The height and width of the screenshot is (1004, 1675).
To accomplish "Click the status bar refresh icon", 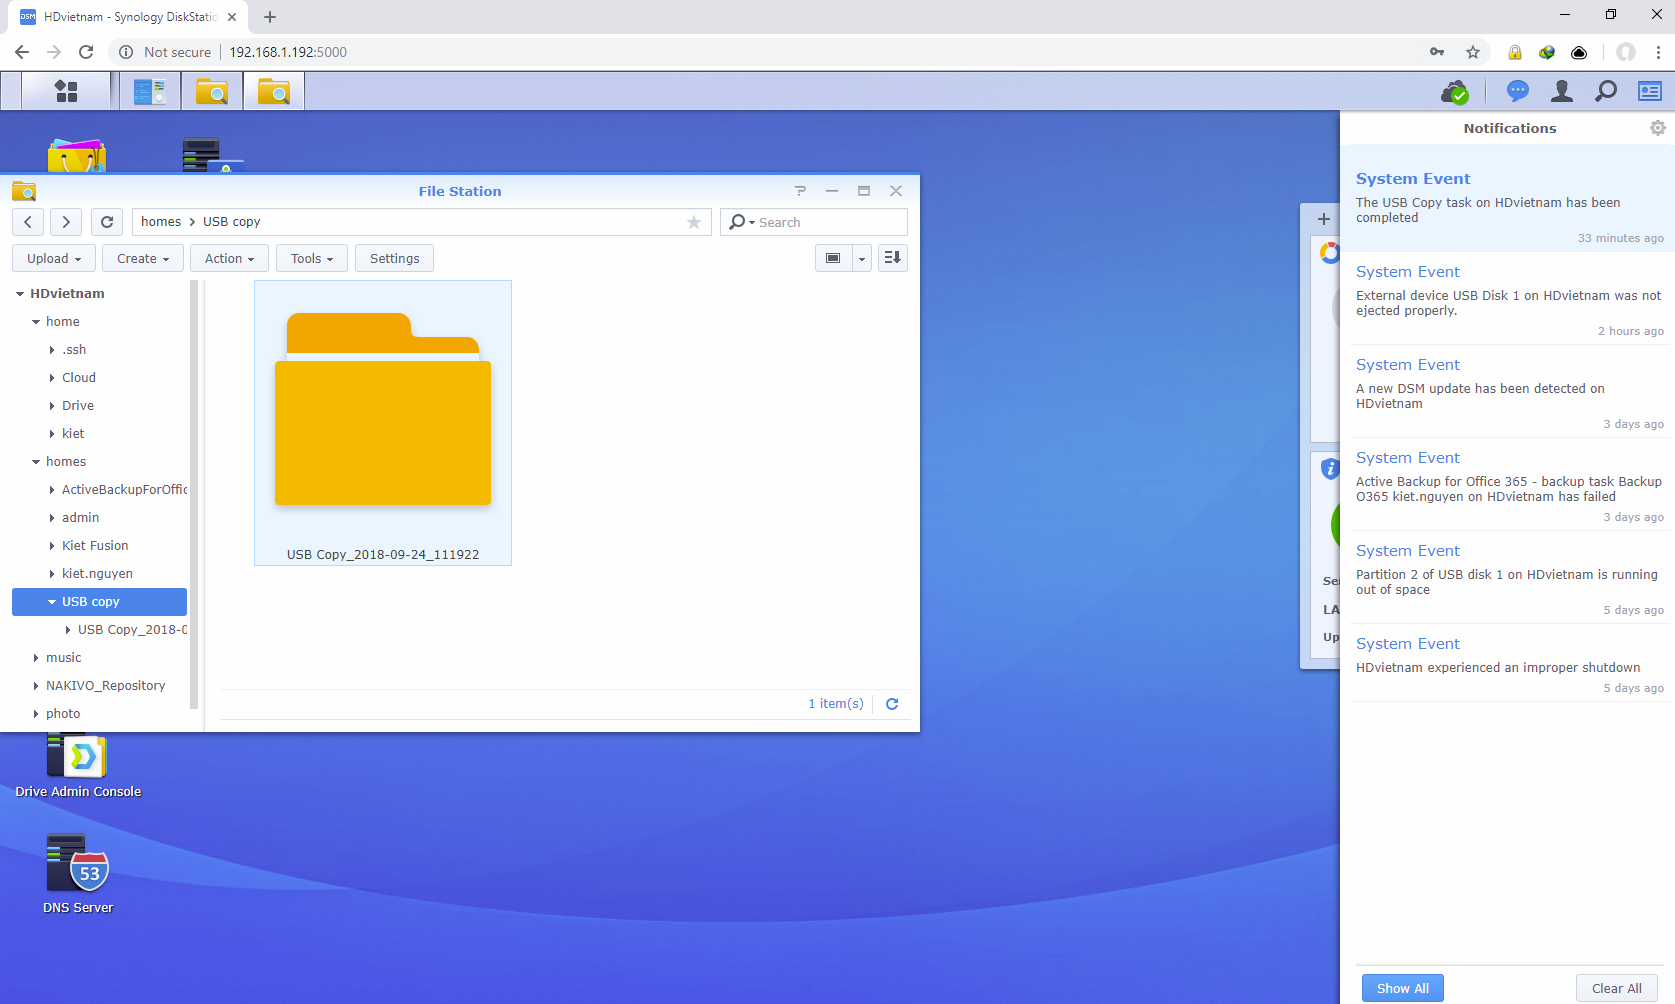I will (x=892, y=704).
